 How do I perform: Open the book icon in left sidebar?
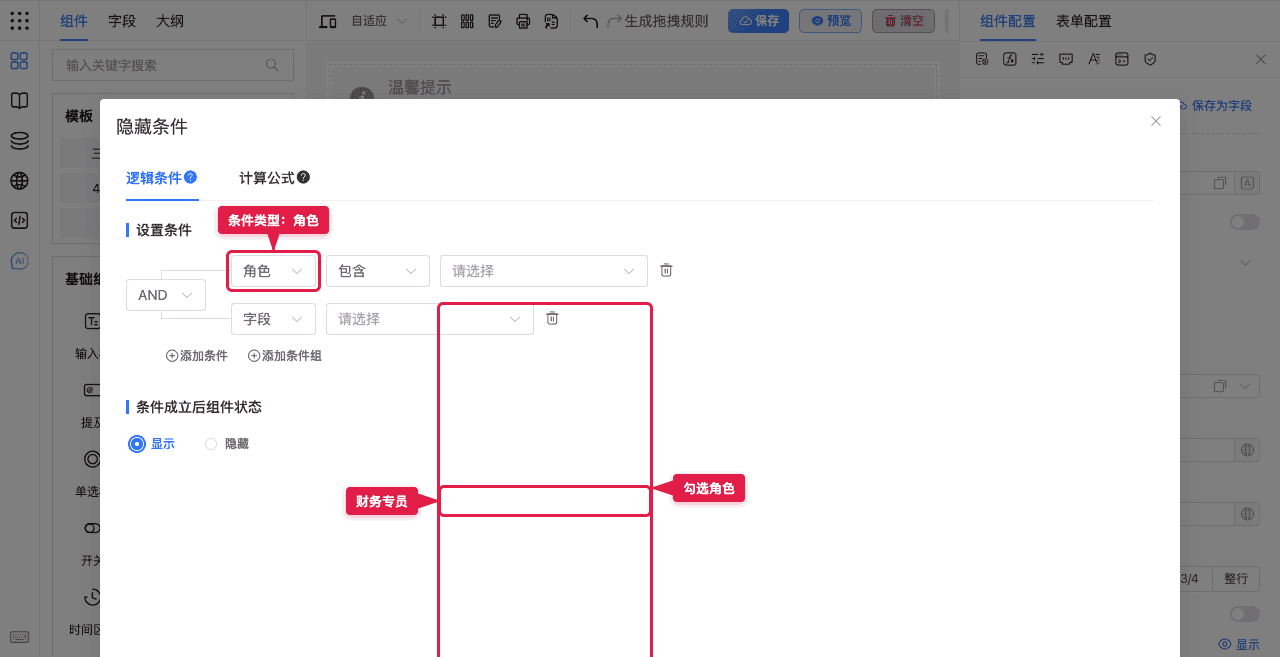click(19, 101)
